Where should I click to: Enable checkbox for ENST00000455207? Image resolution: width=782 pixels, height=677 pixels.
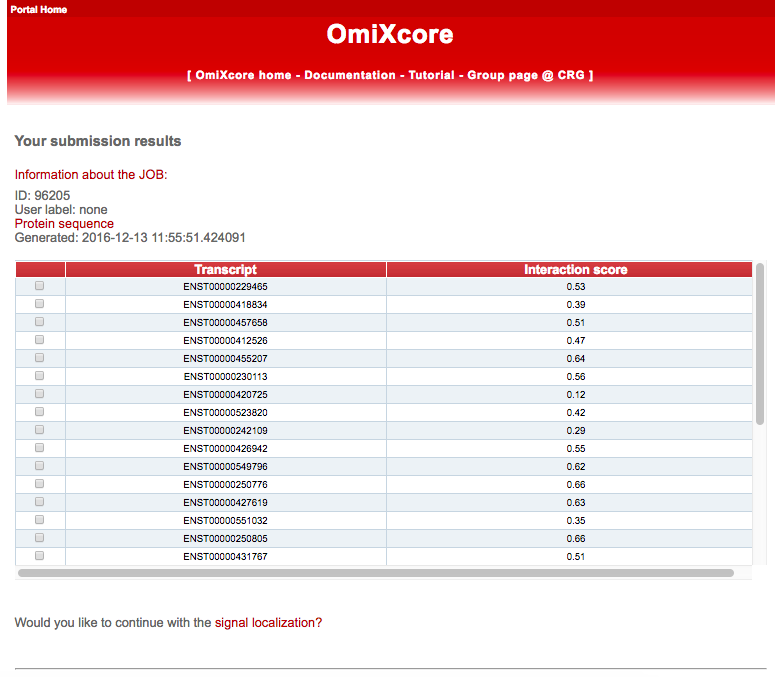point(40,358)
